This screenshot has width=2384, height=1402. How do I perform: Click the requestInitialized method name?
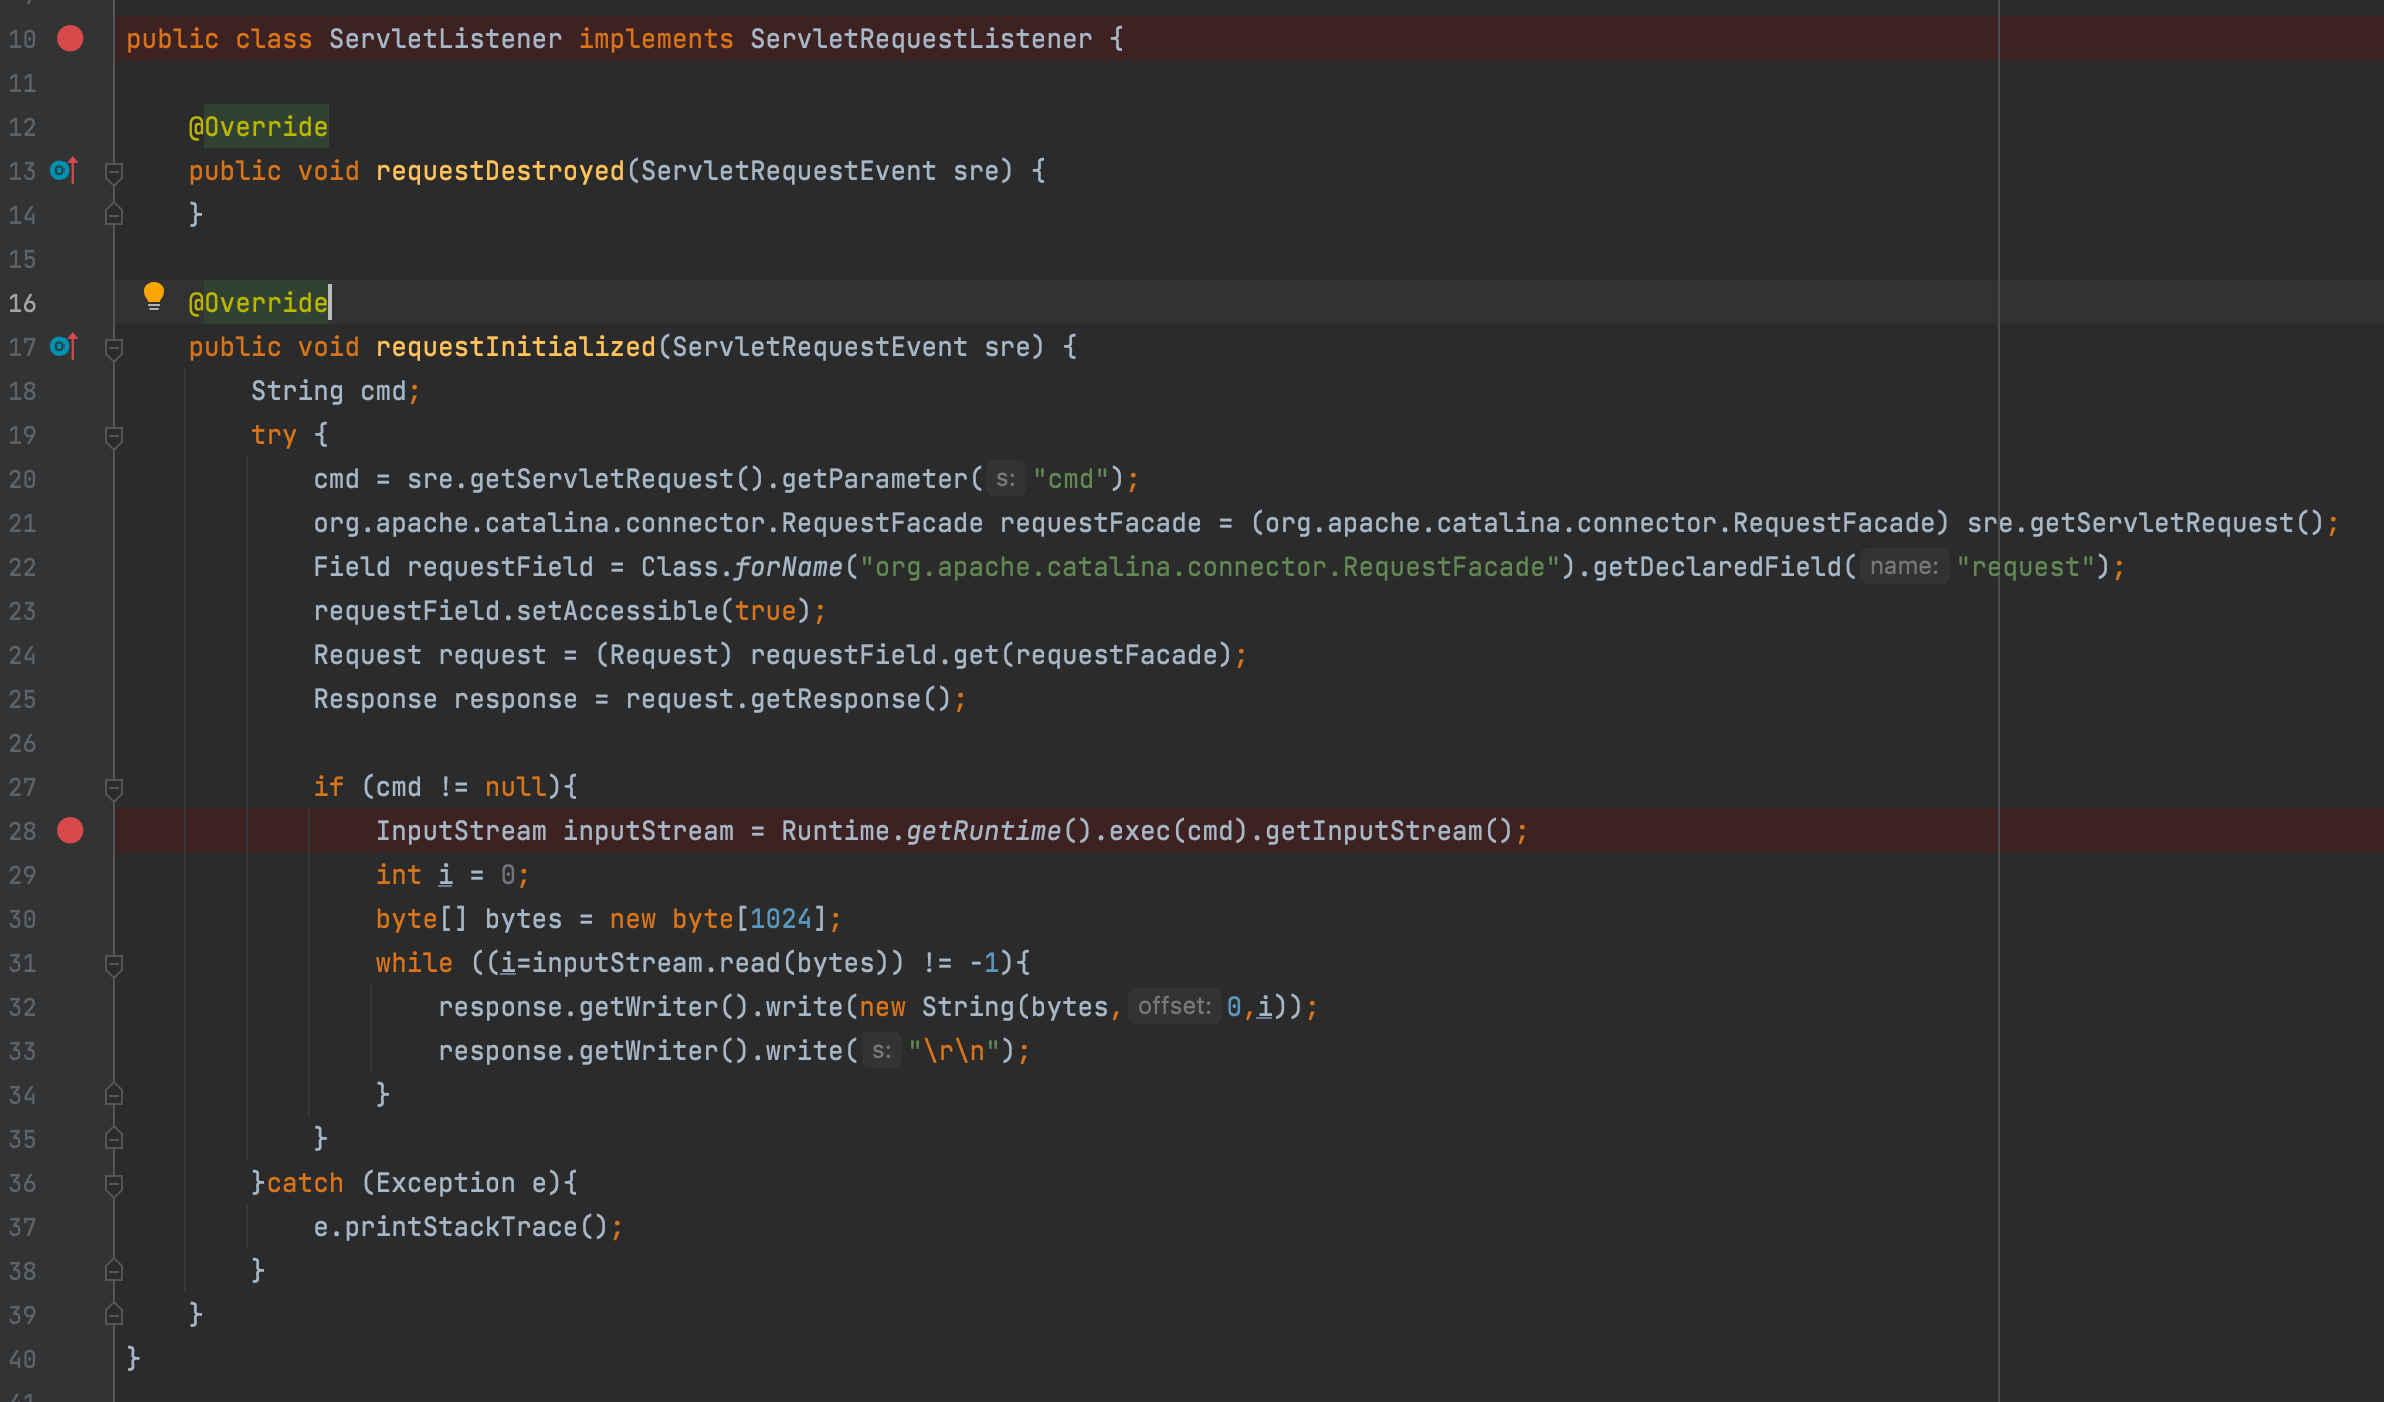515,347
